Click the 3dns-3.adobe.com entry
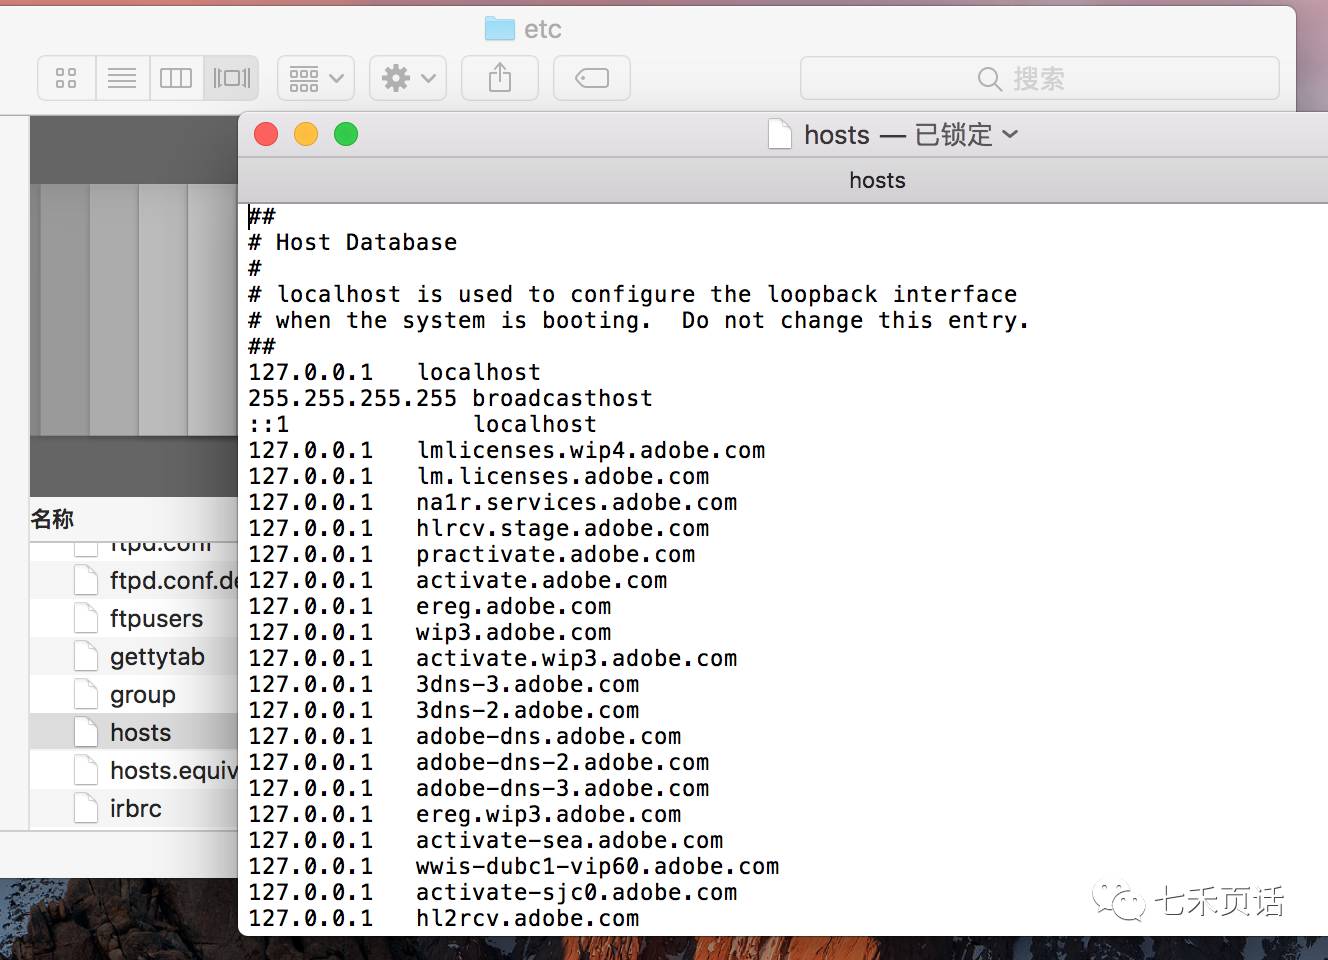 pos(528,684)
